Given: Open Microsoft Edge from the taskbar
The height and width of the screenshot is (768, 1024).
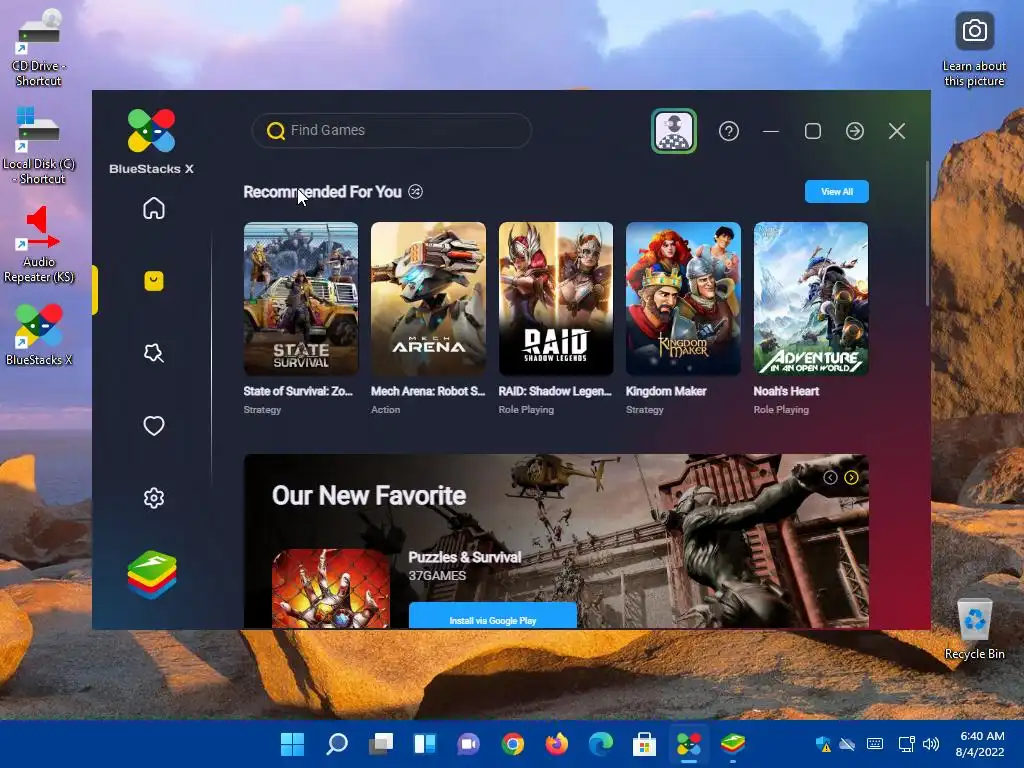Looking at the screenshot, I should (601, 743).
